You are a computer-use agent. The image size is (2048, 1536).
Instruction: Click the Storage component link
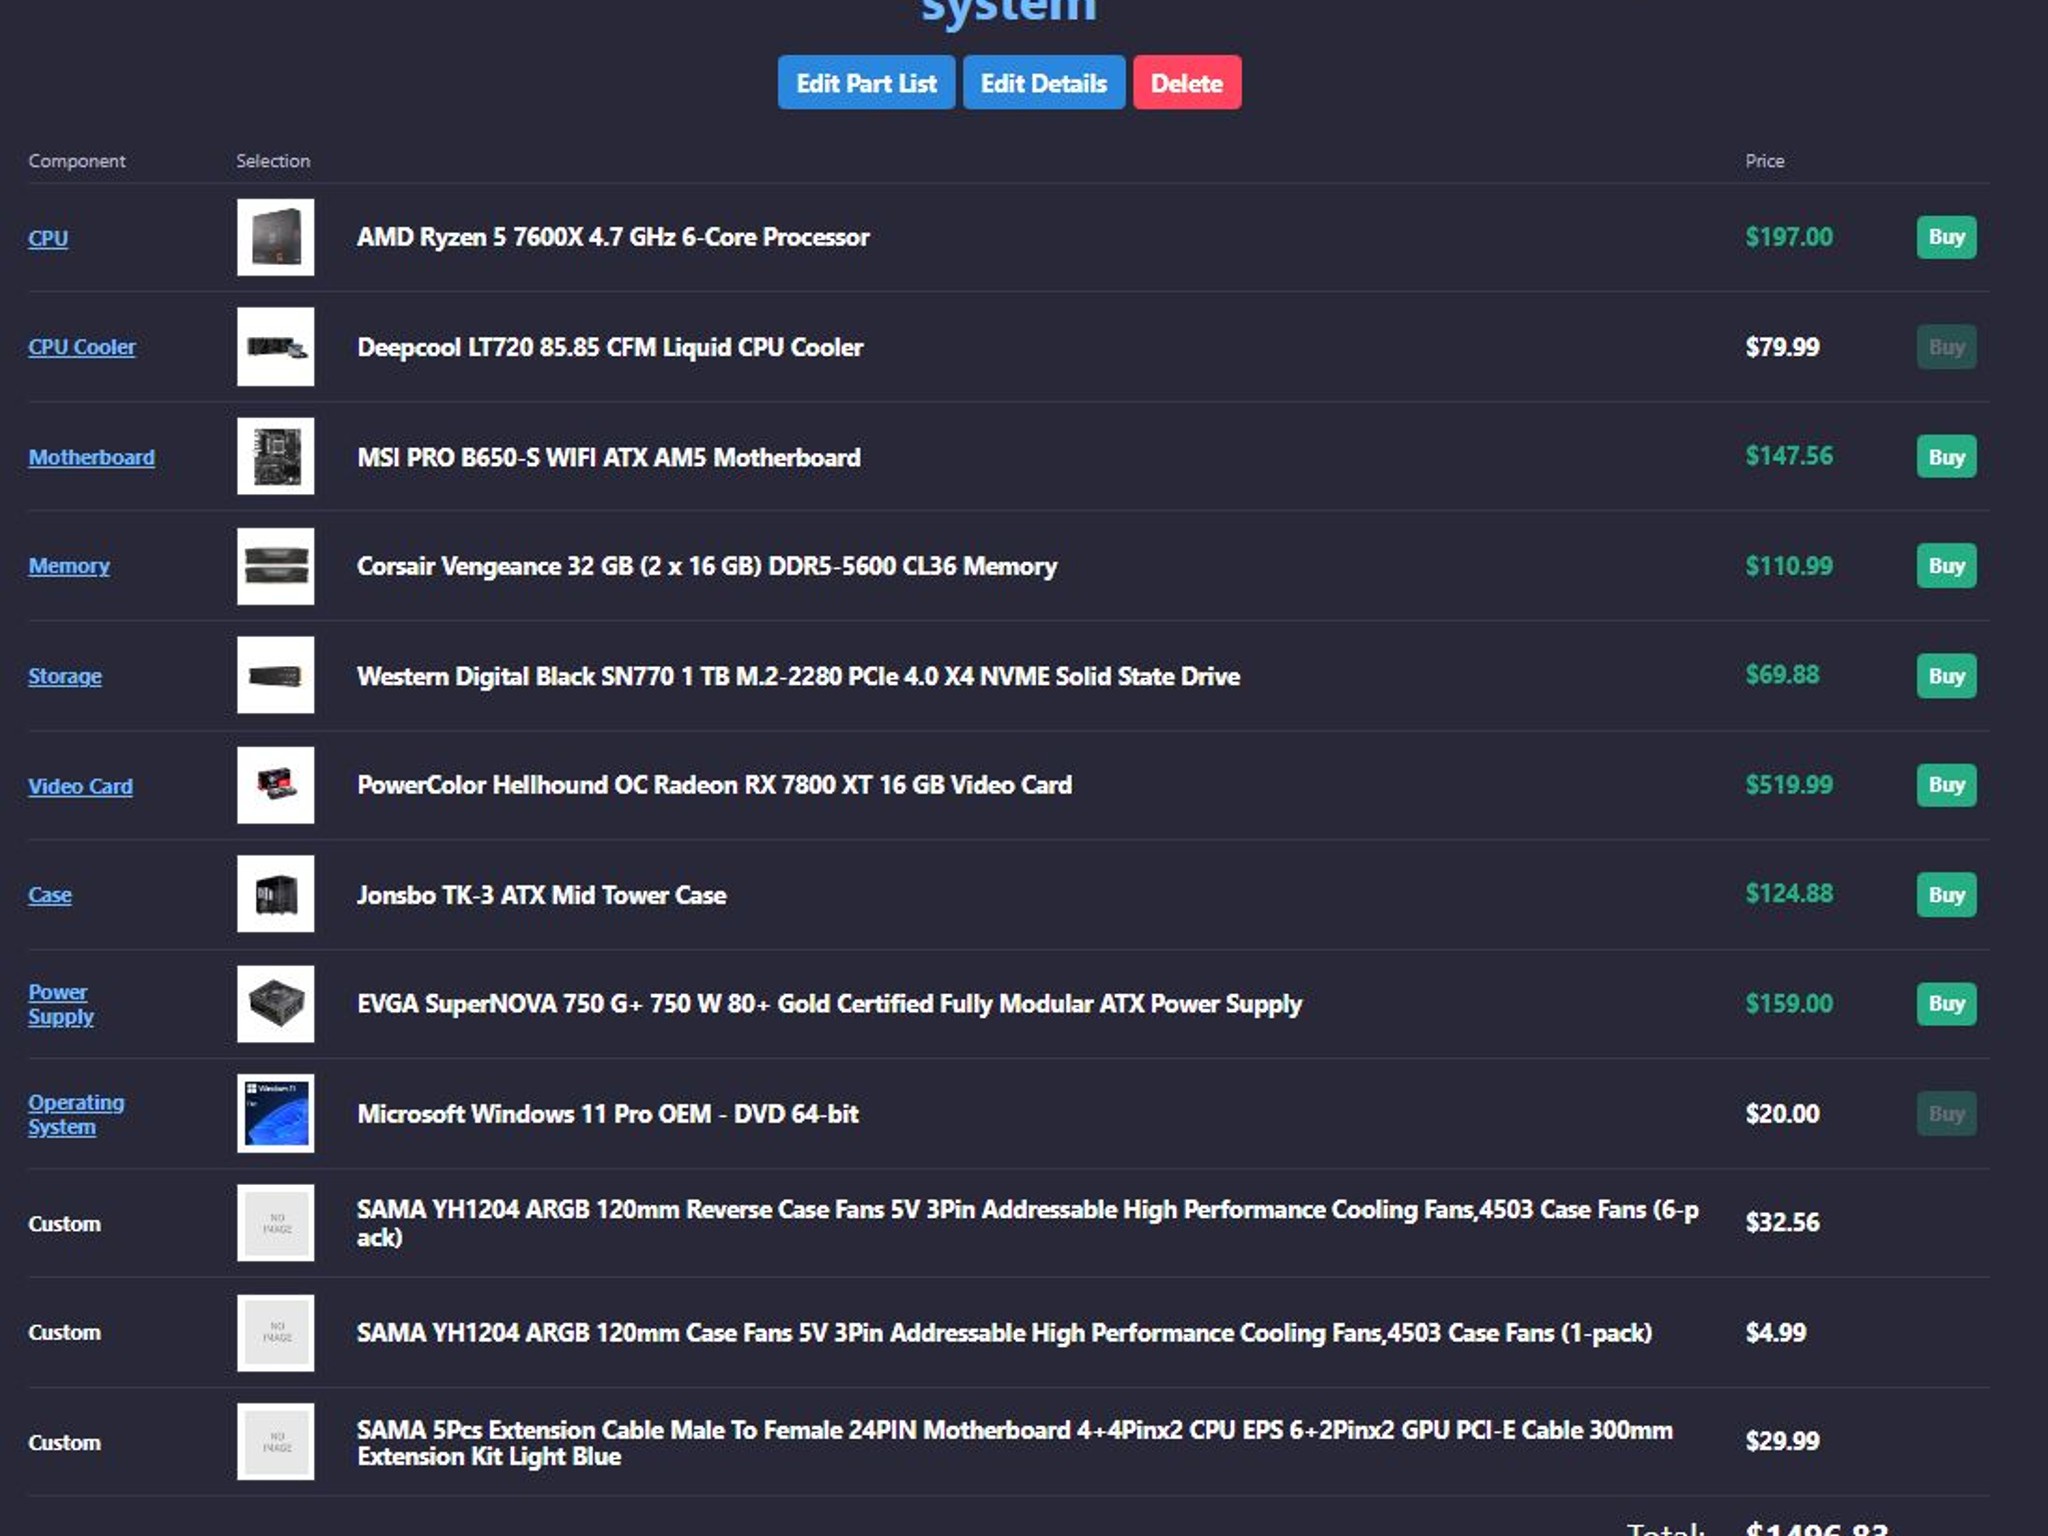click(x=65, y=676)
